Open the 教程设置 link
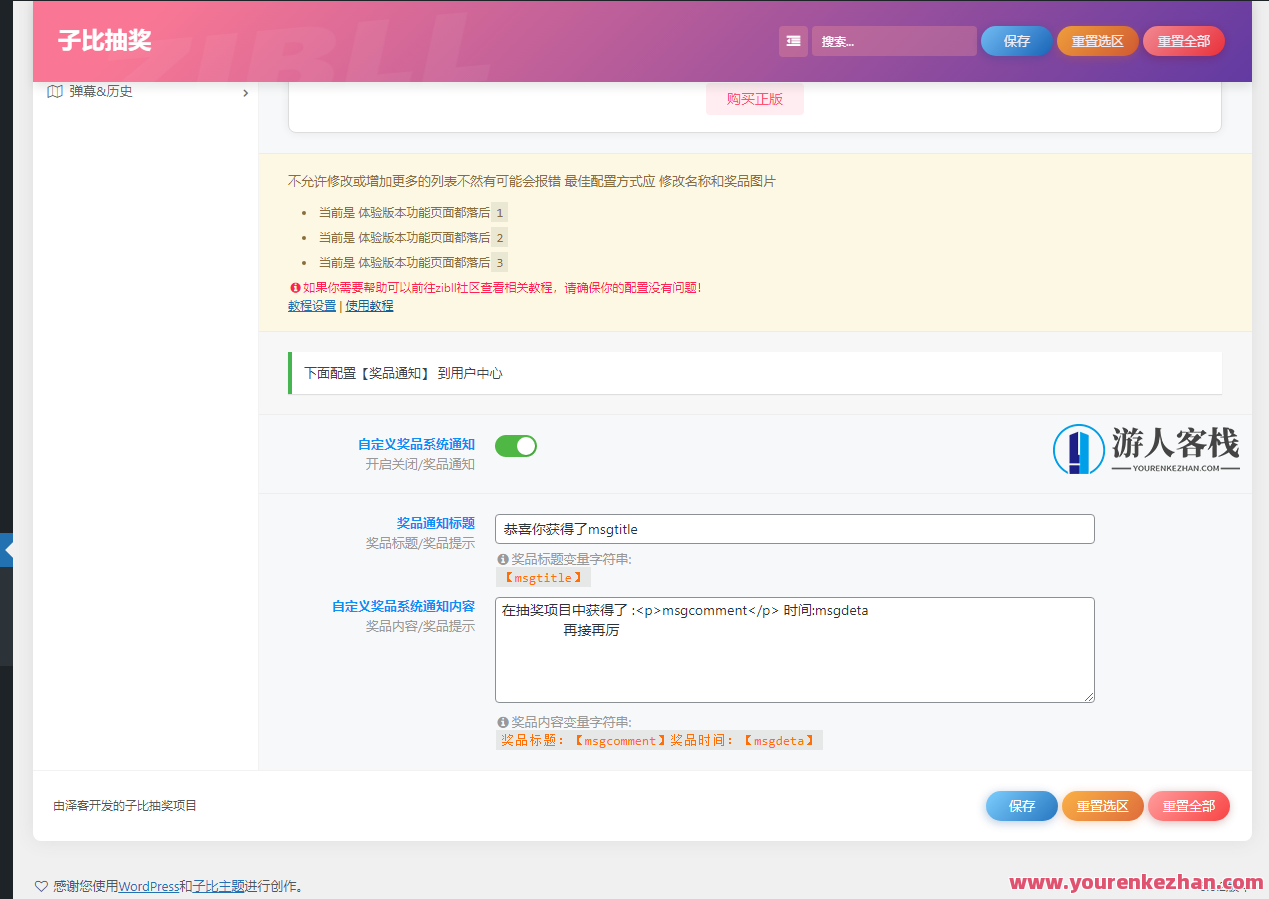Screen dimensions: 1269x899 tap(311, 306)
